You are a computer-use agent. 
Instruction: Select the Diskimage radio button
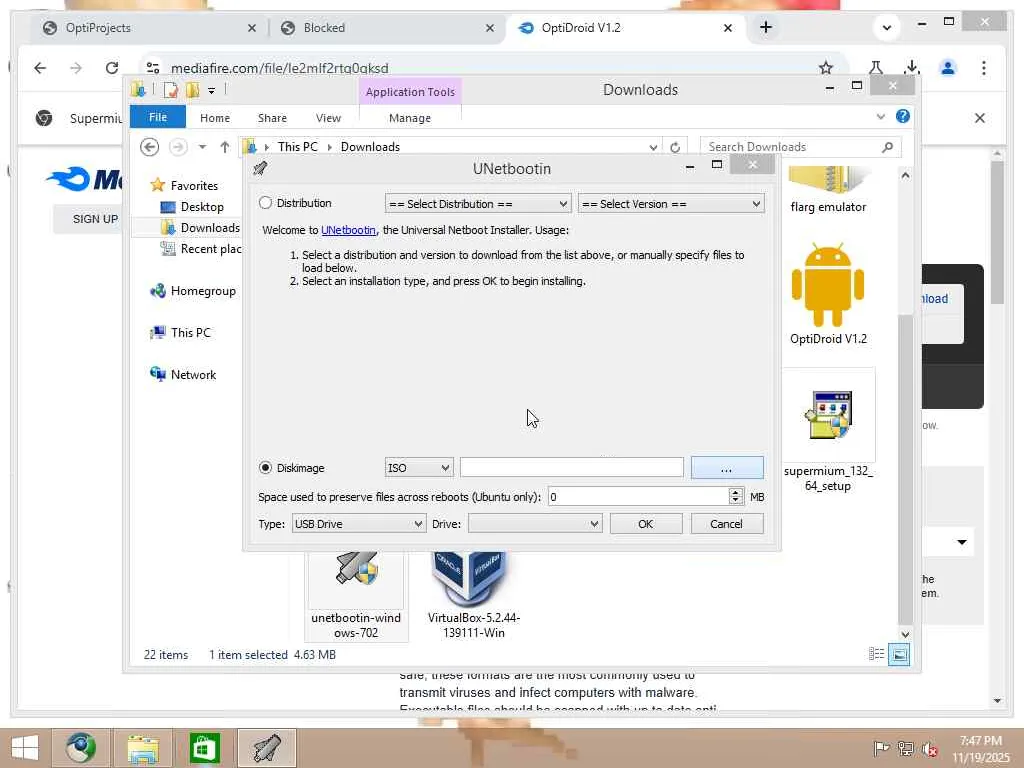pyautogui.click(x=265, y=468)
